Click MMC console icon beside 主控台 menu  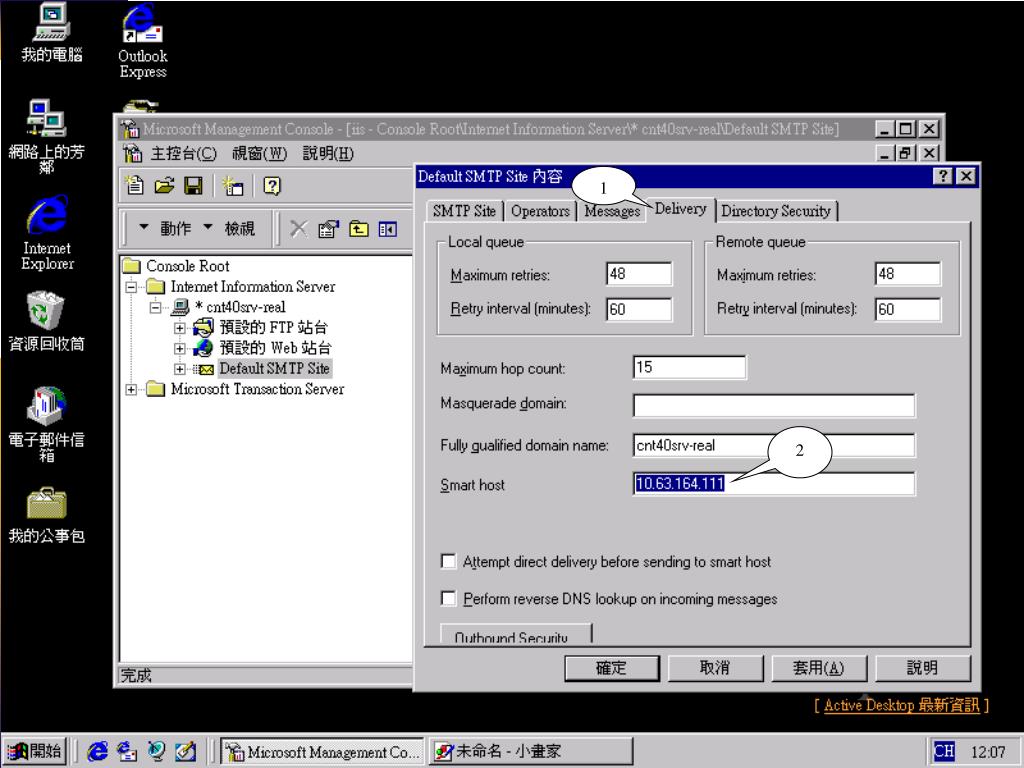(133, 153)
